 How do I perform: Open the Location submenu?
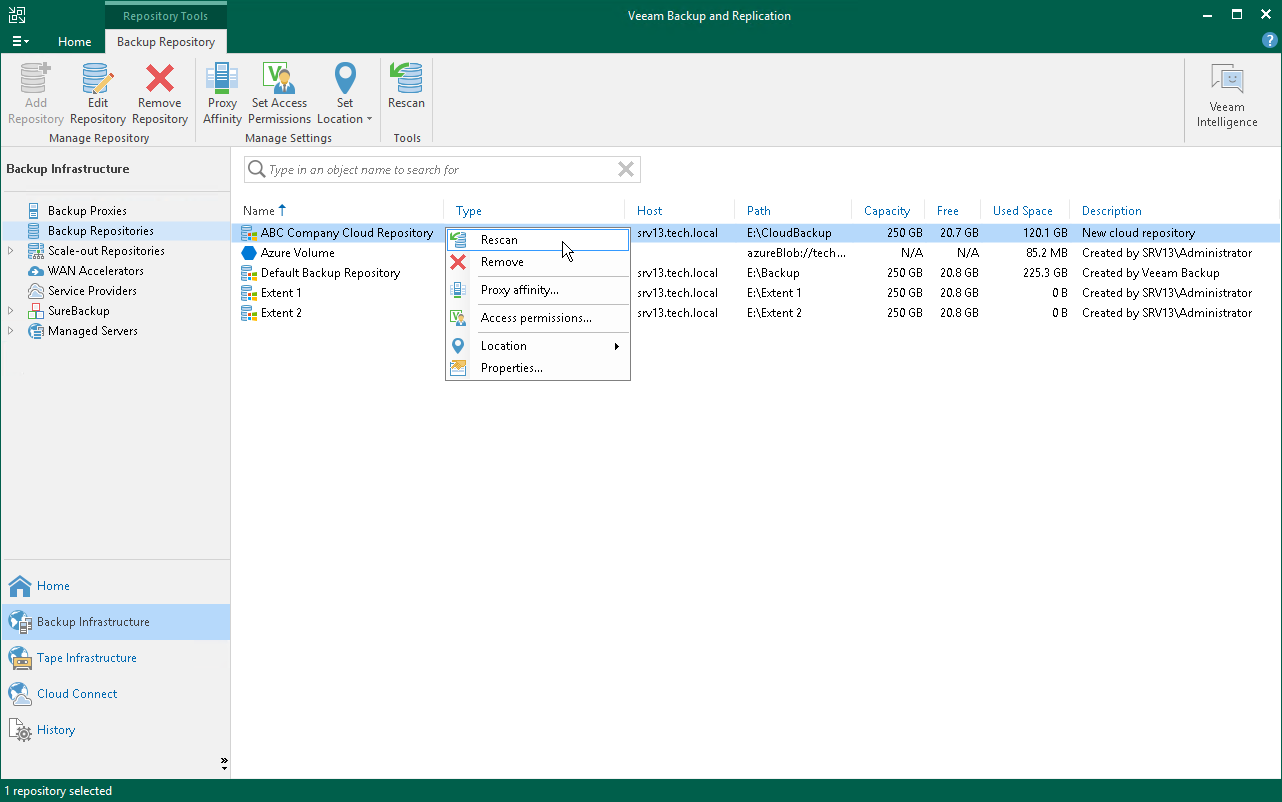coord(506,345)
